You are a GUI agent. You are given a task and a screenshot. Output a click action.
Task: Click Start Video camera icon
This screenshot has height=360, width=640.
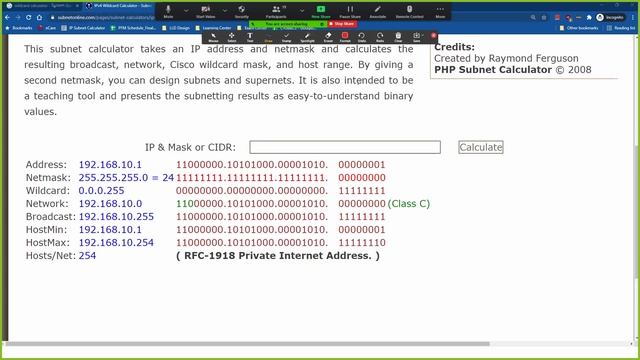tap(206, 11)
